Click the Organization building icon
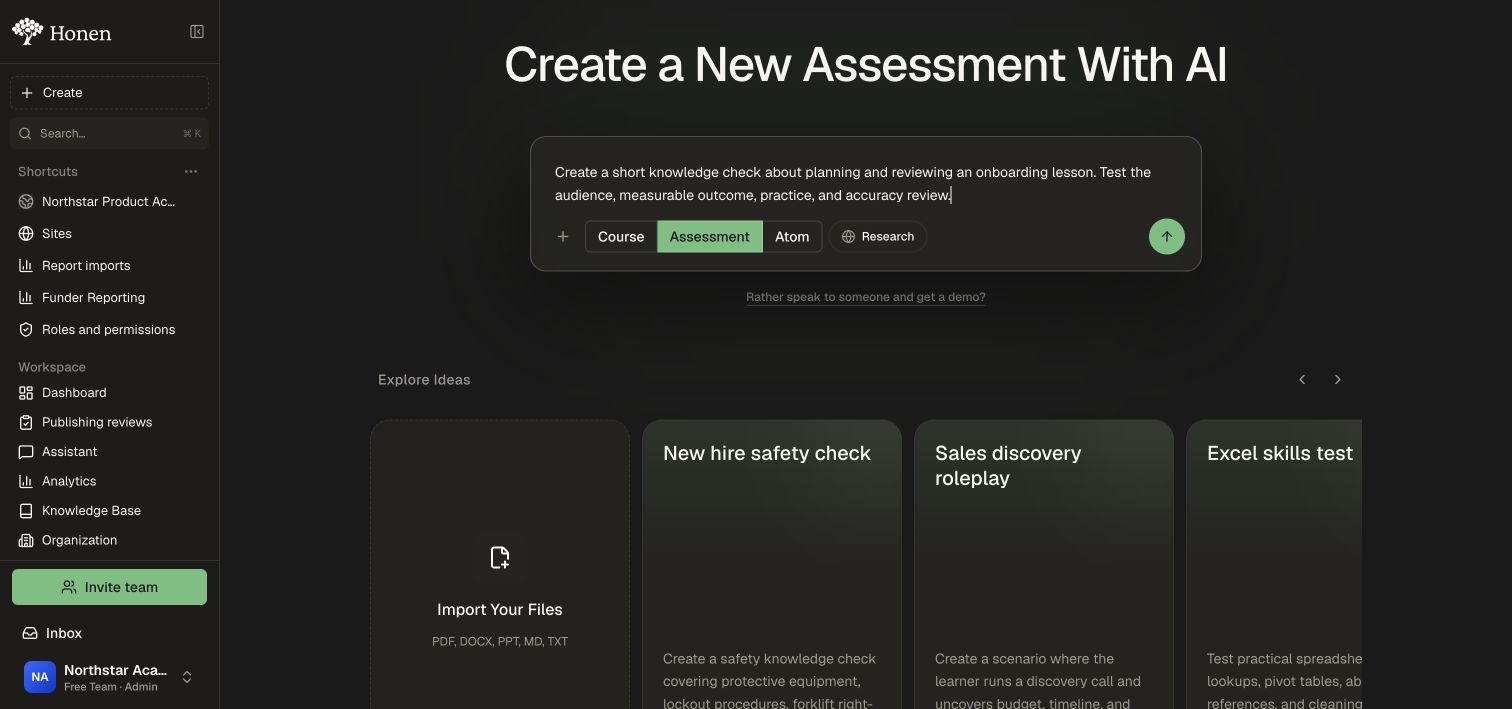The image size is (1512, 709). [x=26, y=540]
